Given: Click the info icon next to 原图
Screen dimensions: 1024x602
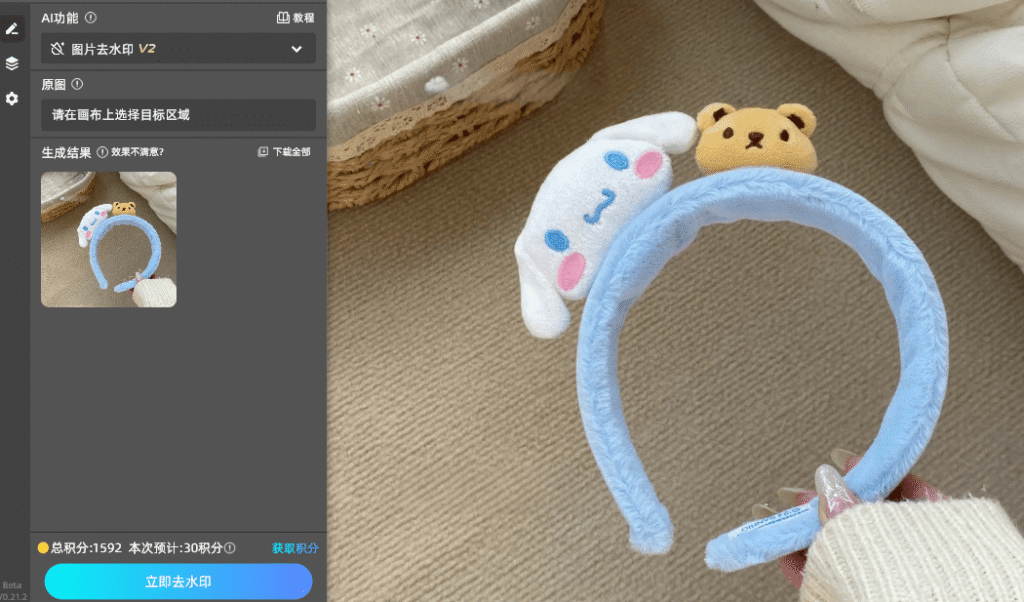Looking at the screenshot, I should click(77, 85).
